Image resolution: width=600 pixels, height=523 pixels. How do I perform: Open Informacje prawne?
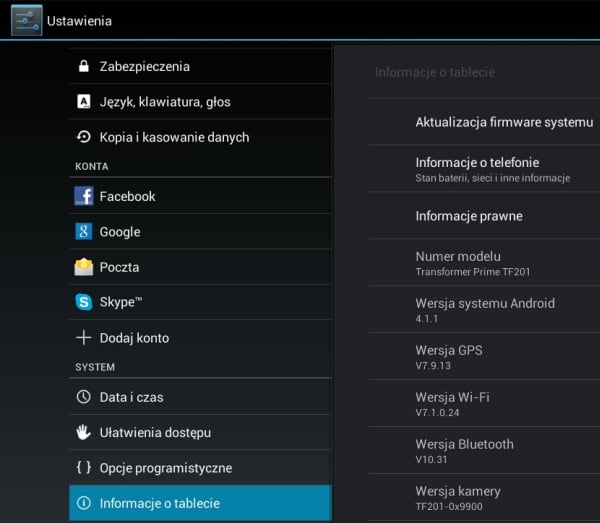coord(469,216)
